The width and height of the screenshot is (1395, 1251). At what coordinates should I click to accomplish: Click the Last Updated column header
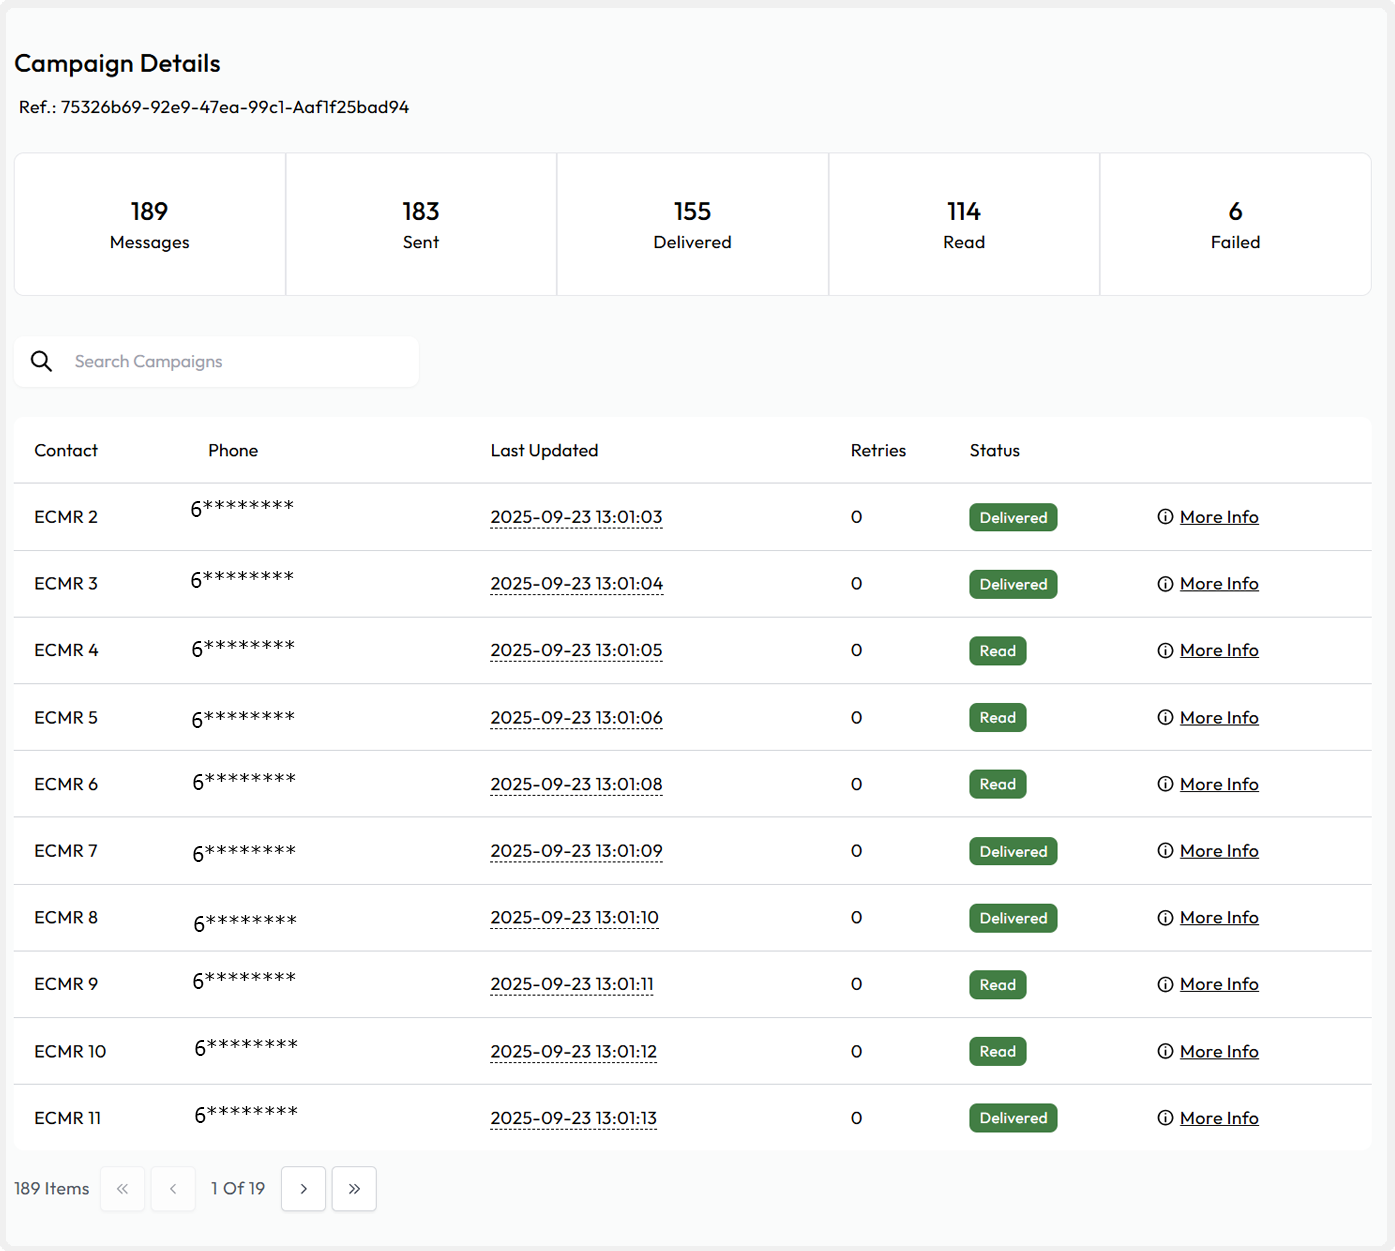pos(544,450)
